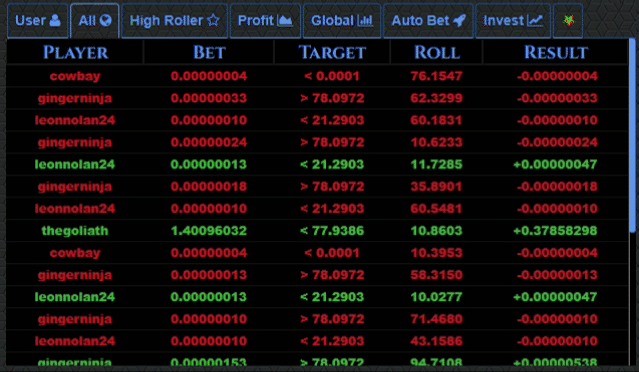Select player cowbay in the 10.3953 roll row
The image size is (639, 372).
(x=75, y=253)
